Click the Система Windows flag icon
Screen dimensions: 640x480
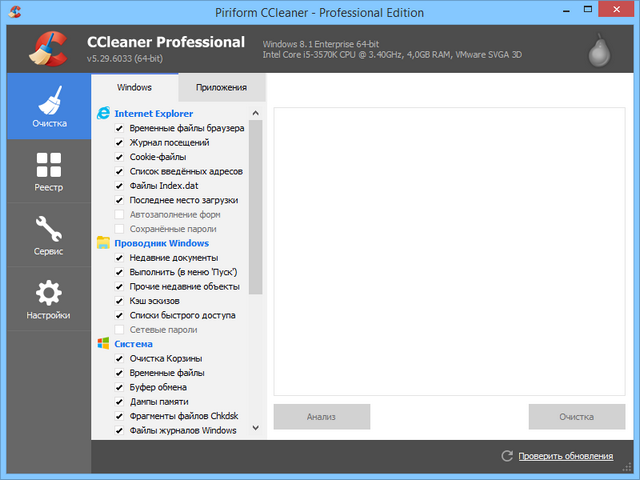tap(103, 343)
